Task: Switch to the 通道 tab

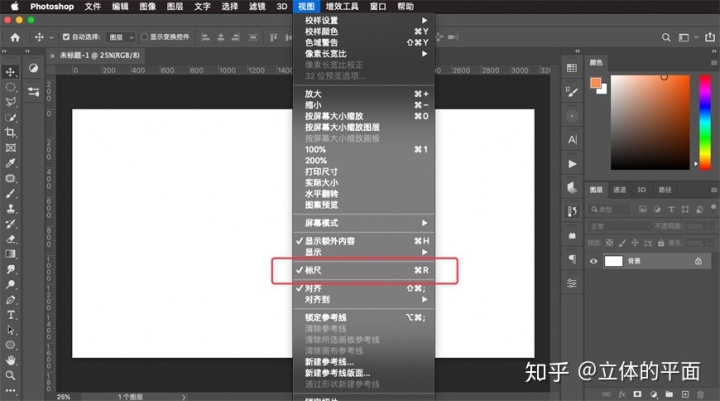Action: (619, 190)
